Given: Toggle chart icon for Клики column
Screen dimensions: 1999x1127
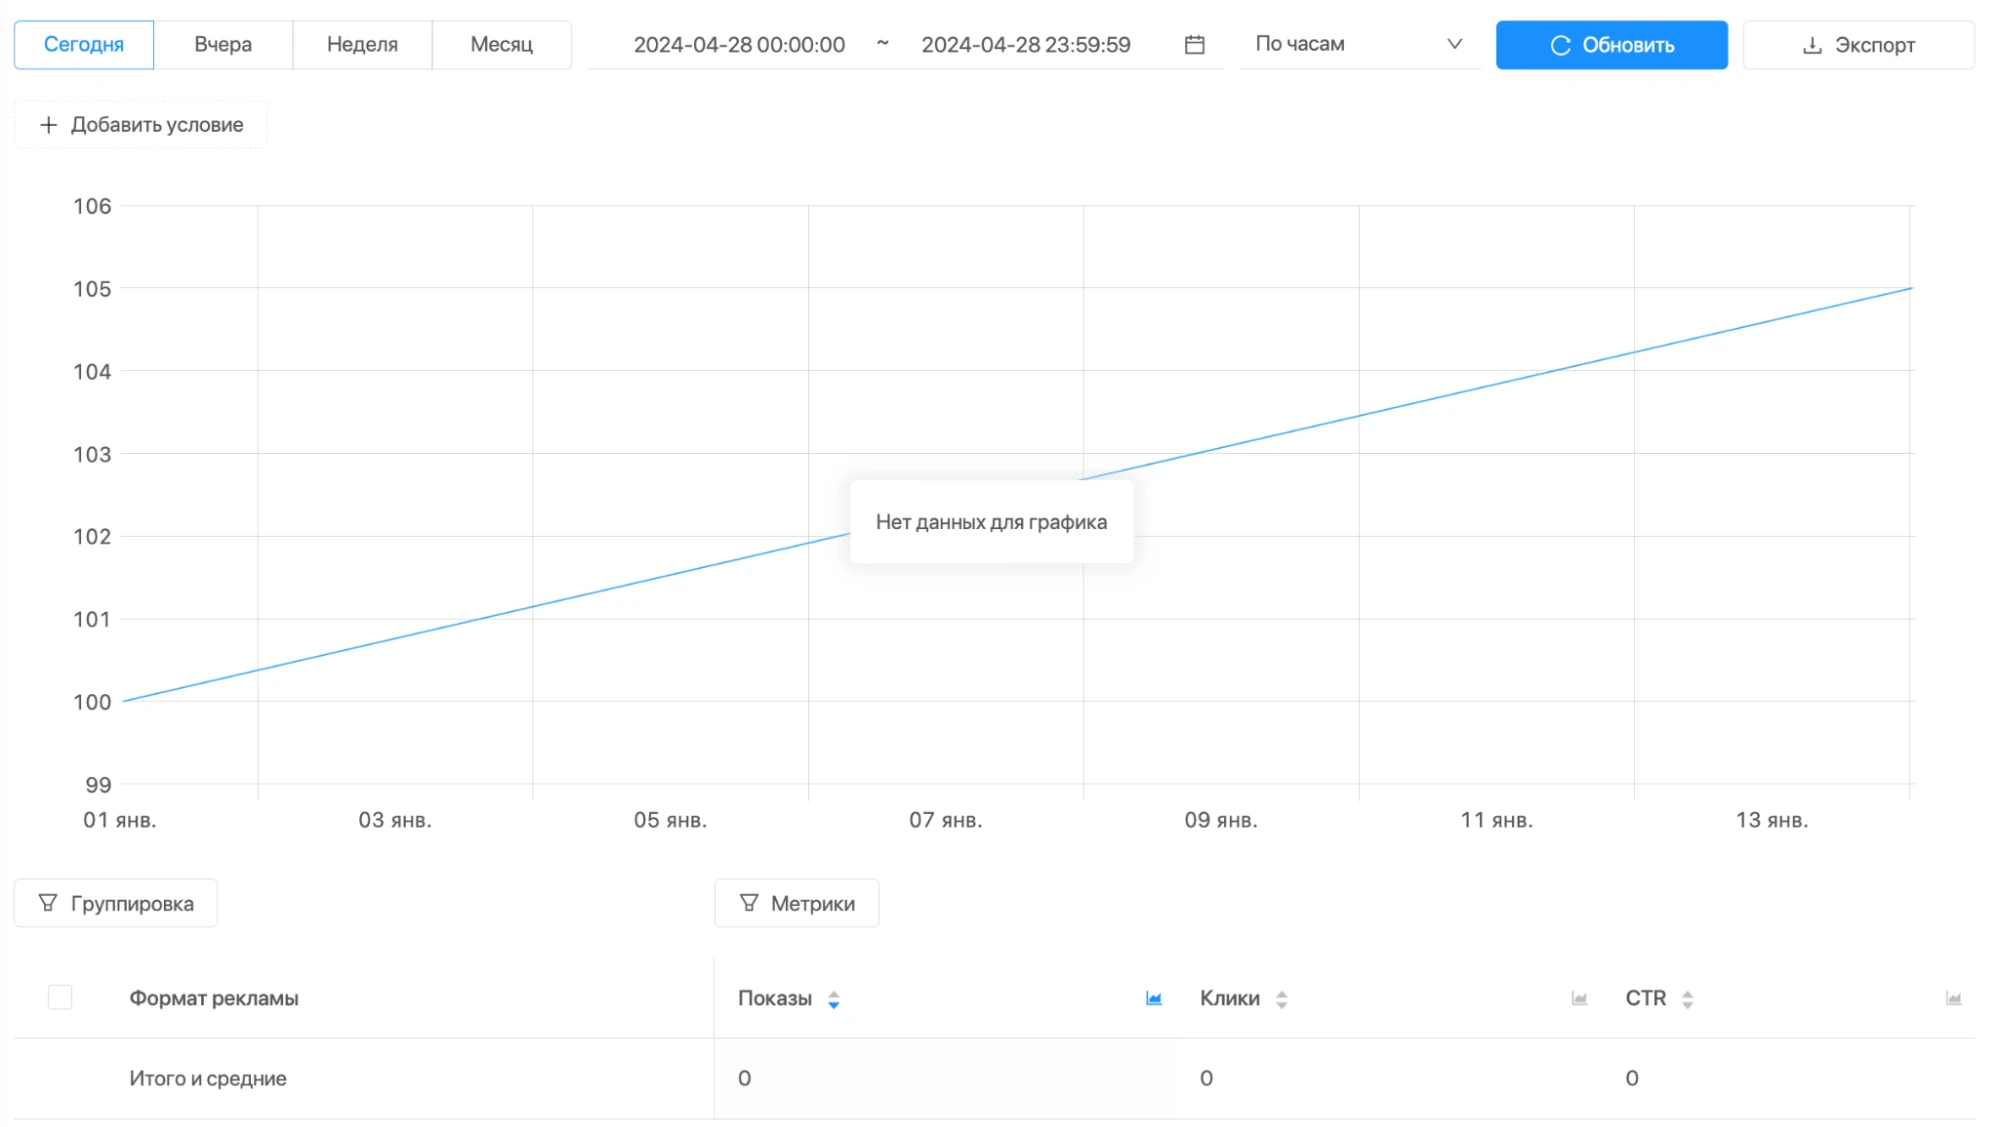Looking at the screenshot, I should (x=1579, y=998).
